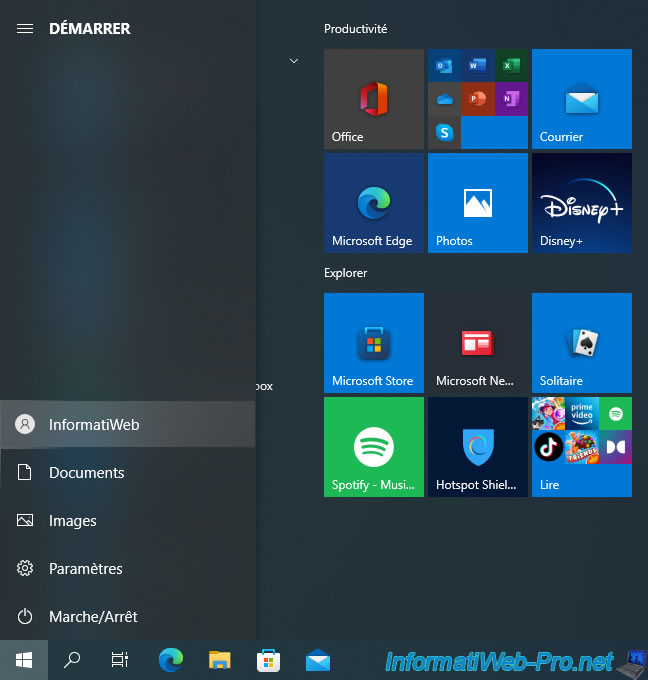The width and height of the screenshot is (648, 680).
Task: Open Prime Video in the Lire folder tile
Action: (x=582, y=414)
